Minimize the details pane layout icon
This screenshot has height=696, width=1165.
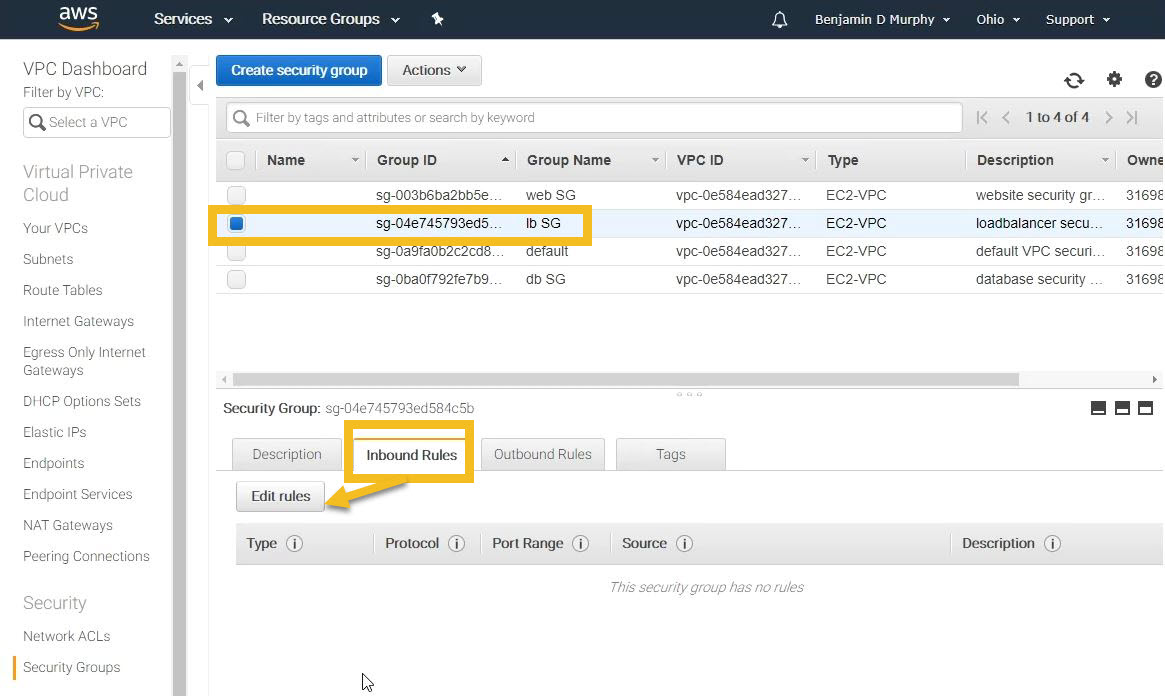(x=1098, y=408)
